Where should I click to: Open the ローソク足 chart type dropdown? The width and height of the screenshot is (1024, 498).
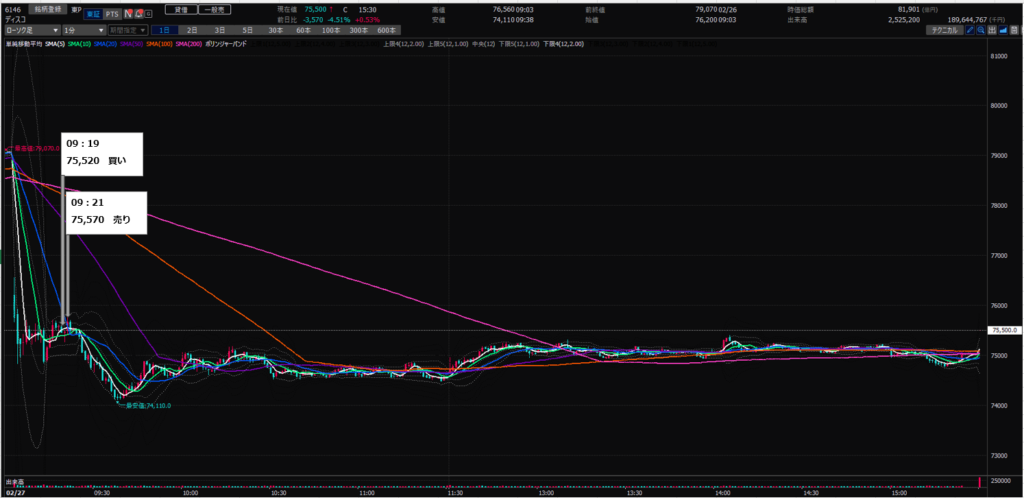tap(32, 32)
